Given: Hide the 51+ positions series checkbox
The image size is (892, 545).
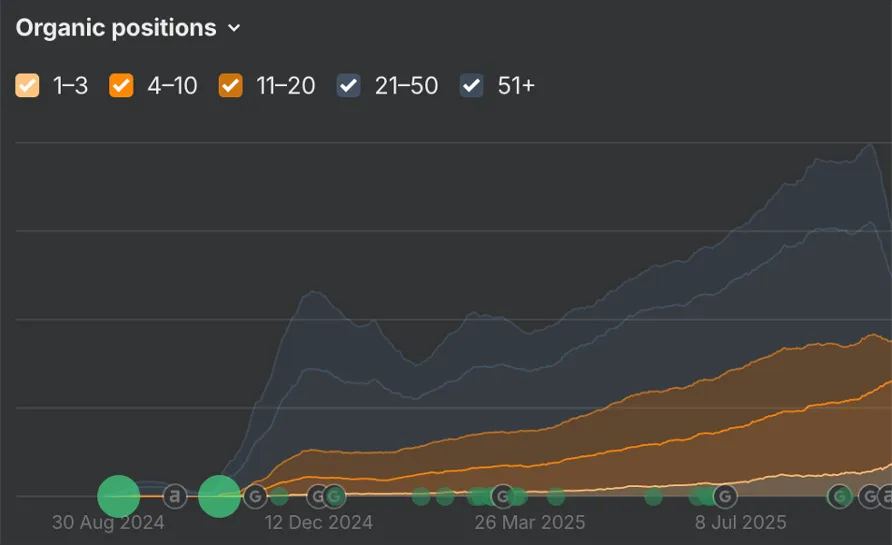Looking at the screenshot, I should coord(472,86).
